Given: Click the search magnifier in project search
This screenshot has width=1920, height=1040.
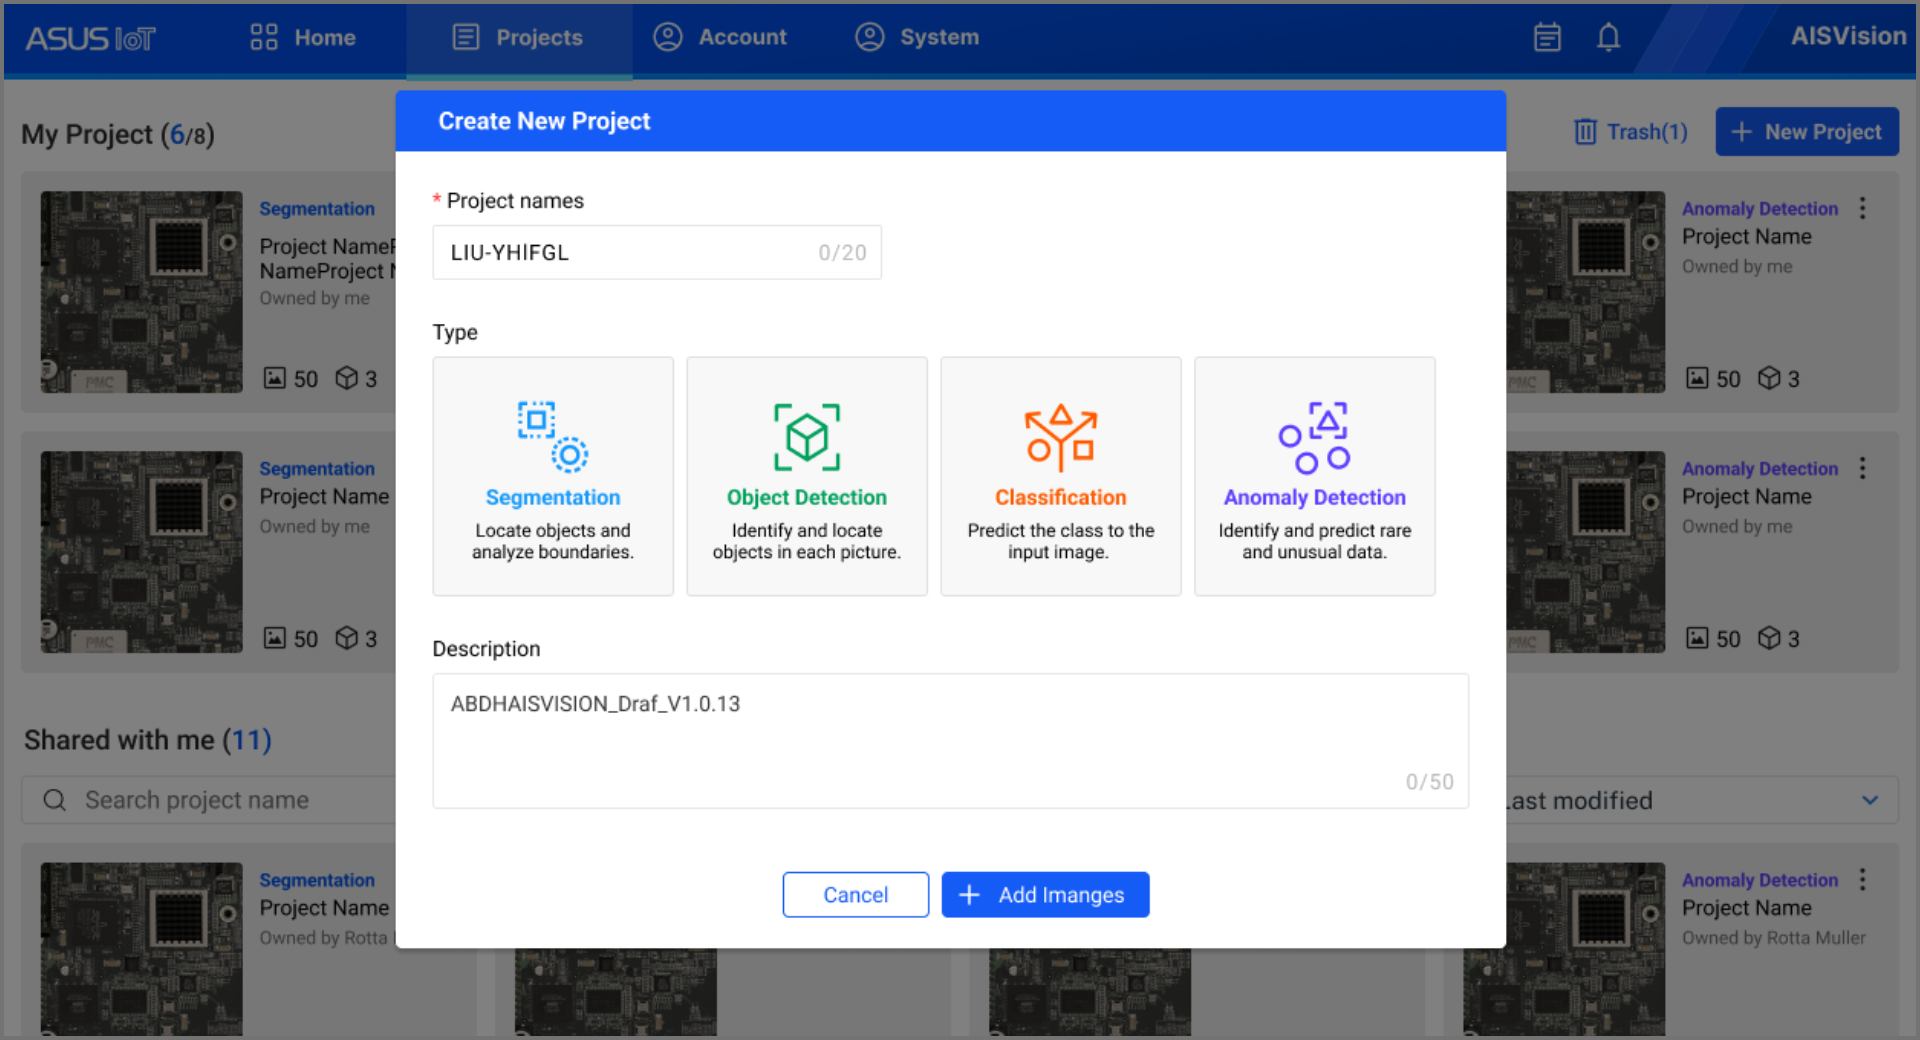Looking at the screenshot, I should coord(54,800).
